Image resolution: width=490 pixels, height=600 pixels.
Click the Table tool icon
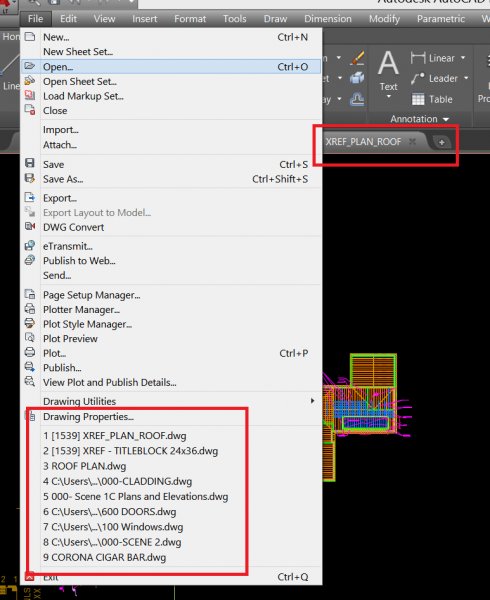[x=418, y=99]
